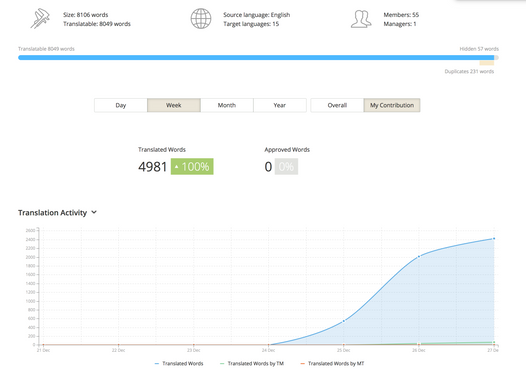Screen dimensions: 526x380
Task: Toggle Translated Words legend series
Action: pyautogui.click(x=179, y=364)
